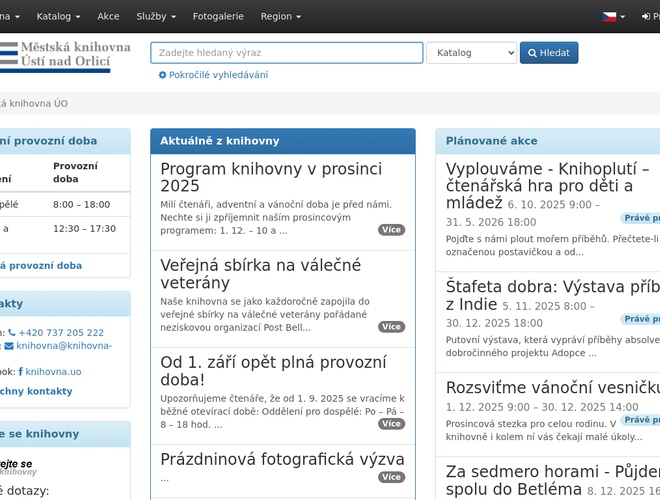This screenshot has width=660, height=500.
Task: Call phone number +420 737 205 222
Action: (61, 333)
